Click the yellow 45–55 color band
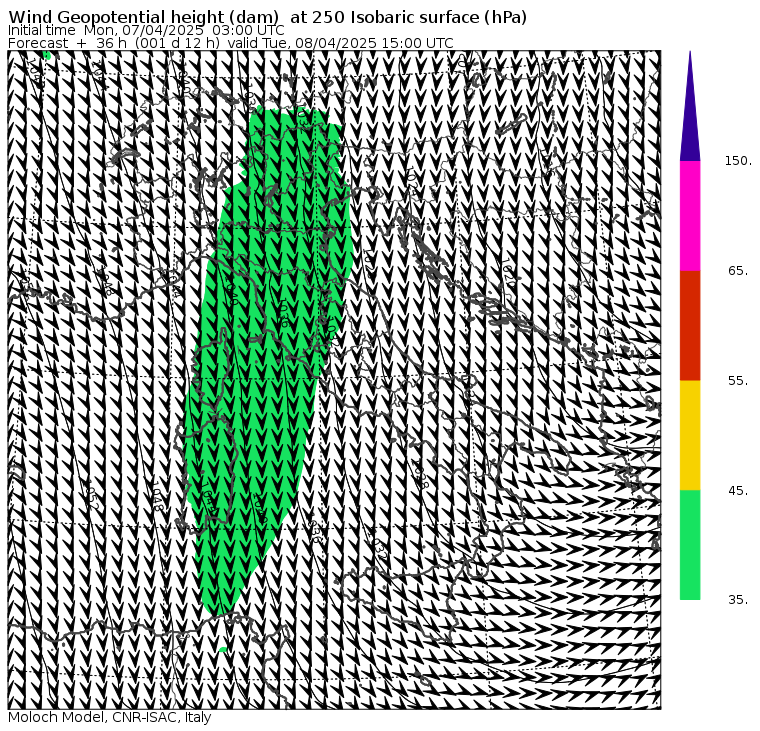The width and height of the screenshot is (760, 731). tap(690, 435)
